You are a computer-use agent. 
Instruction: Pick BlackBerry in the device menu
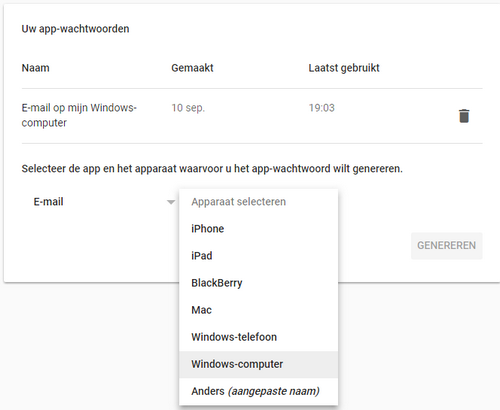[258, 283]
